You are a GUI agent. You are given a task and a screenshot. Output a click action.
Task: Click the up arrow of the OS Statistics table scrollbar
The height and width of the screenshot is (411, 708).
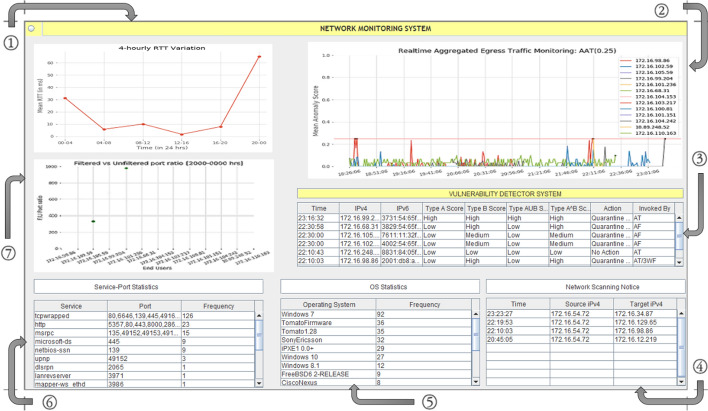pyautogui.click(x=475, y=313)
